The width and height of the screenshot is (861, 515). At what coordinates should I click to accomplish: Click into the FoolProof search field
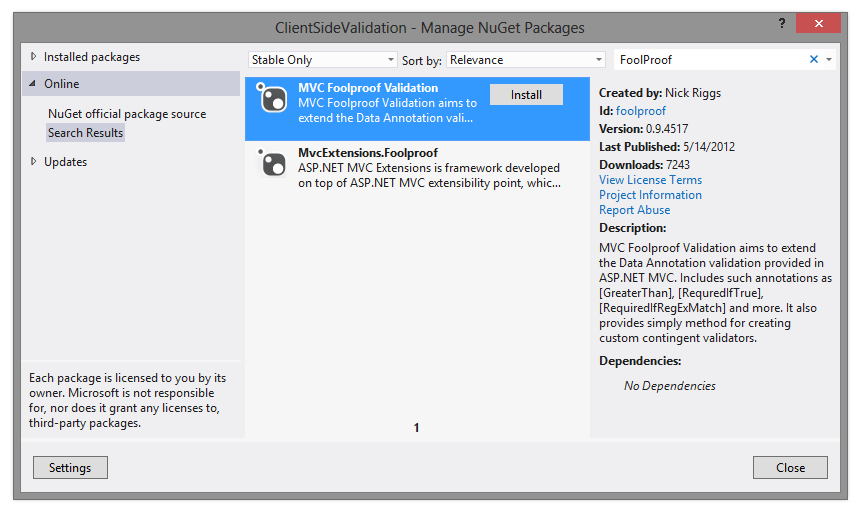point(708,60)
